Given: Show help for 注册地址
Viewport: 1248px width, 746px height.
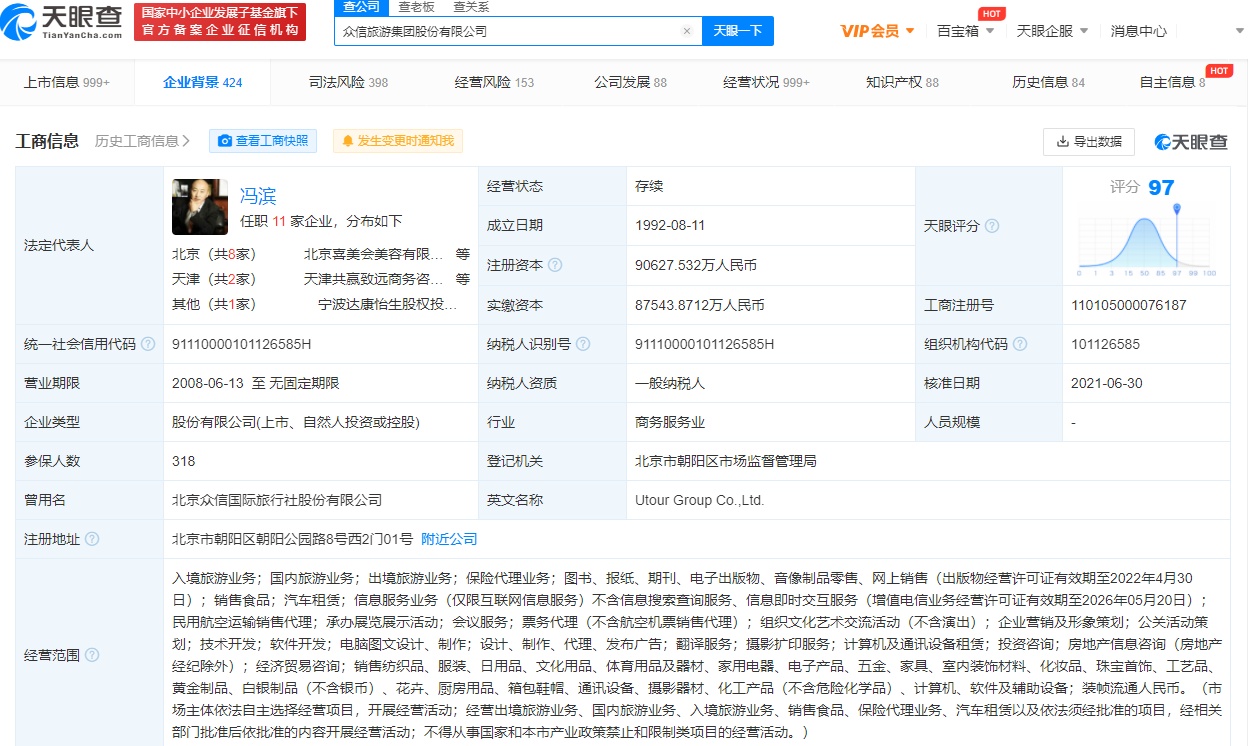Looking at the screenshot, I should [x=92, y=539].
